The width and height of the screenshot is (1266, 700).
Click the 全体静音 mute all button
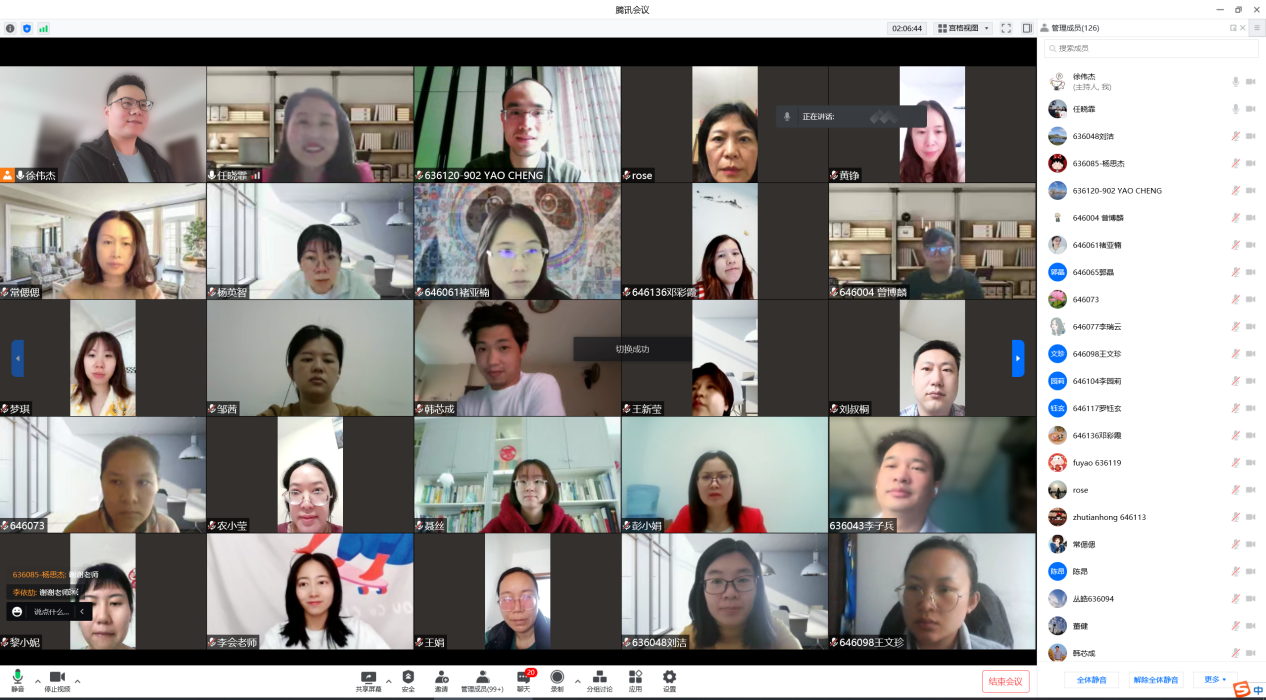point(1090,680)
